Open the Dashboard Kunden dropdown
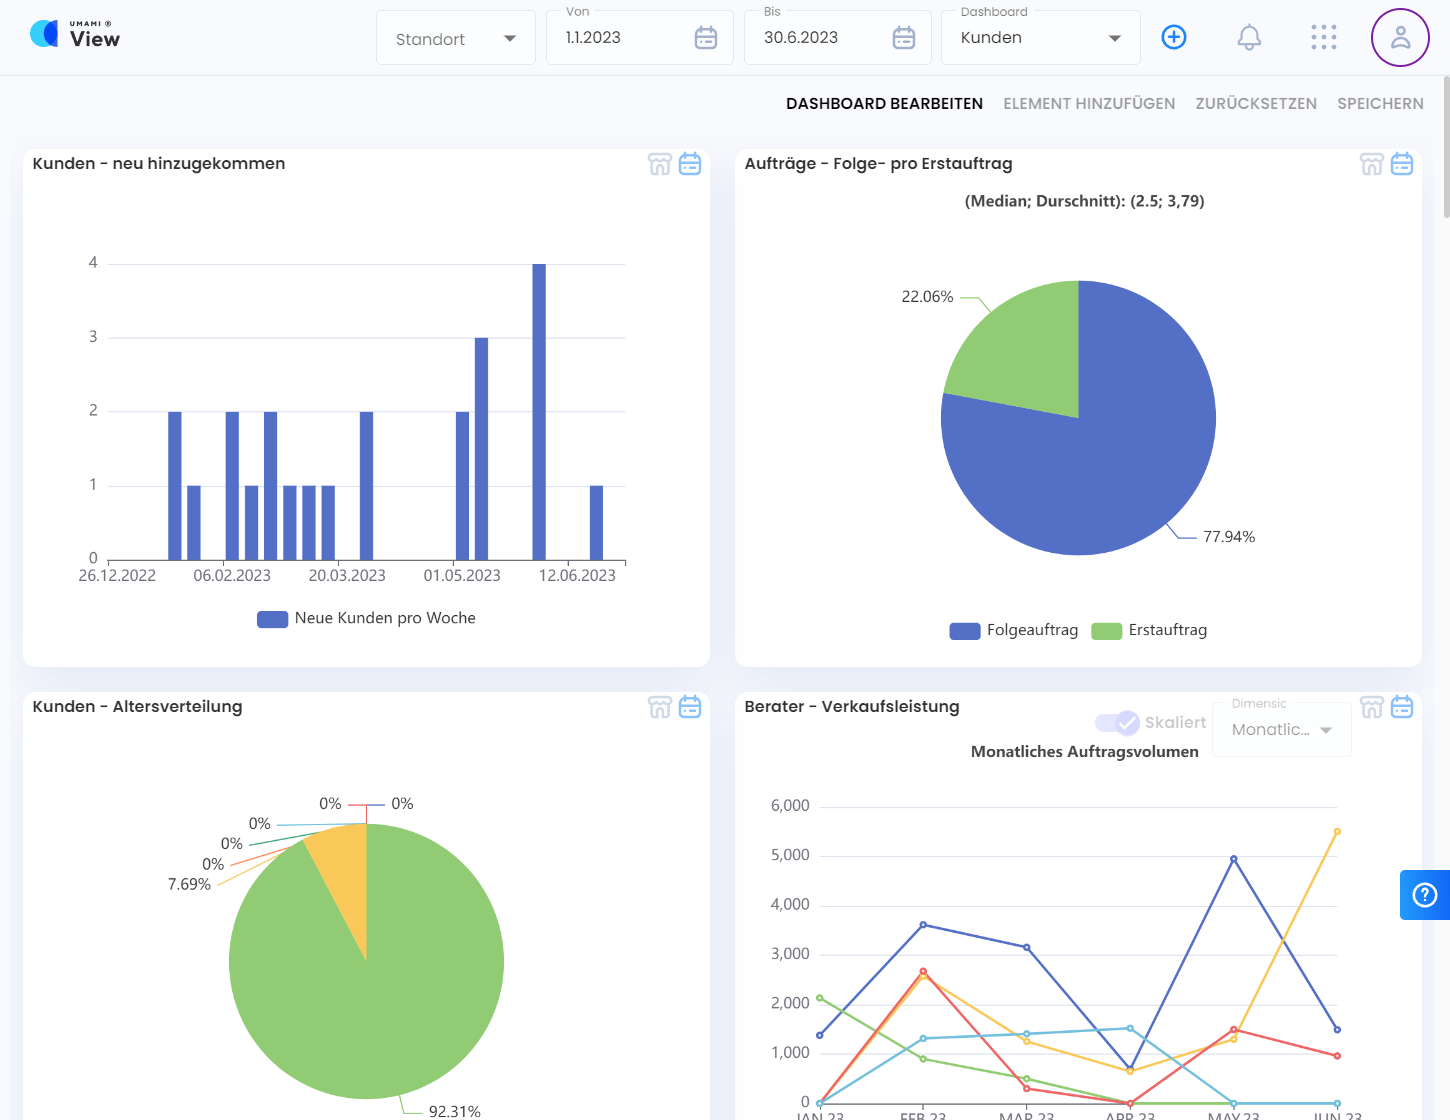 coord(1040,38)
